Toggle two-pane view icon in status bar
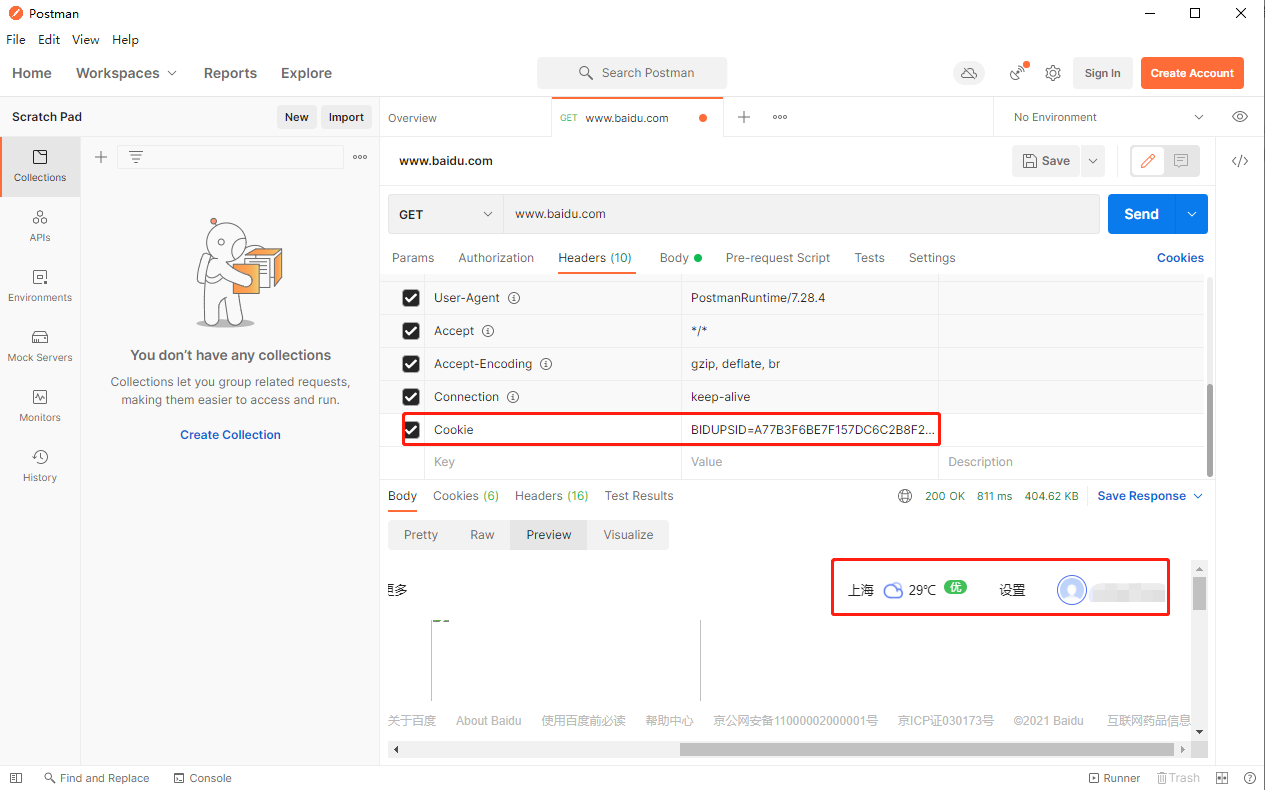Viewport: 1265px width, 790px height. click(x=1222, y=778)
